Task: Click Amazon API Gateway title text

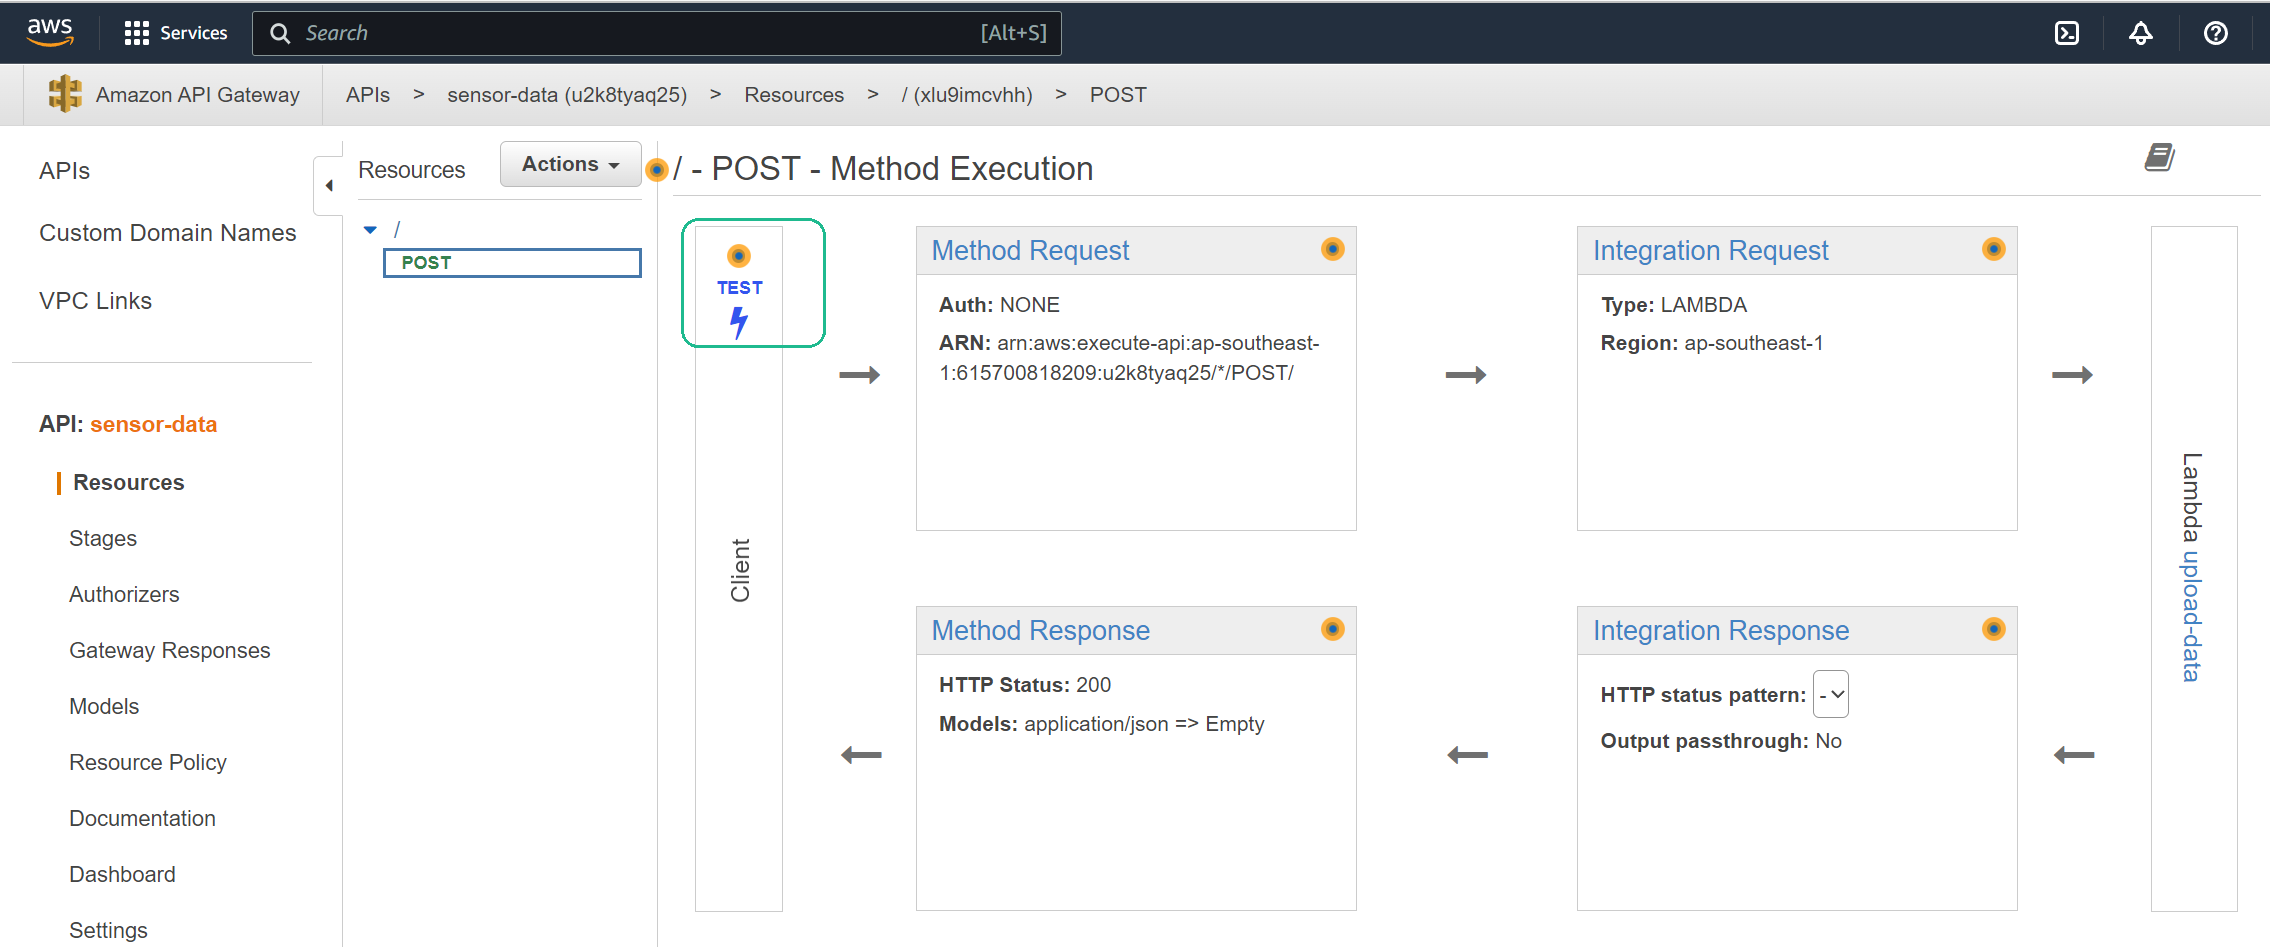Action: click(x=198, y=95)
